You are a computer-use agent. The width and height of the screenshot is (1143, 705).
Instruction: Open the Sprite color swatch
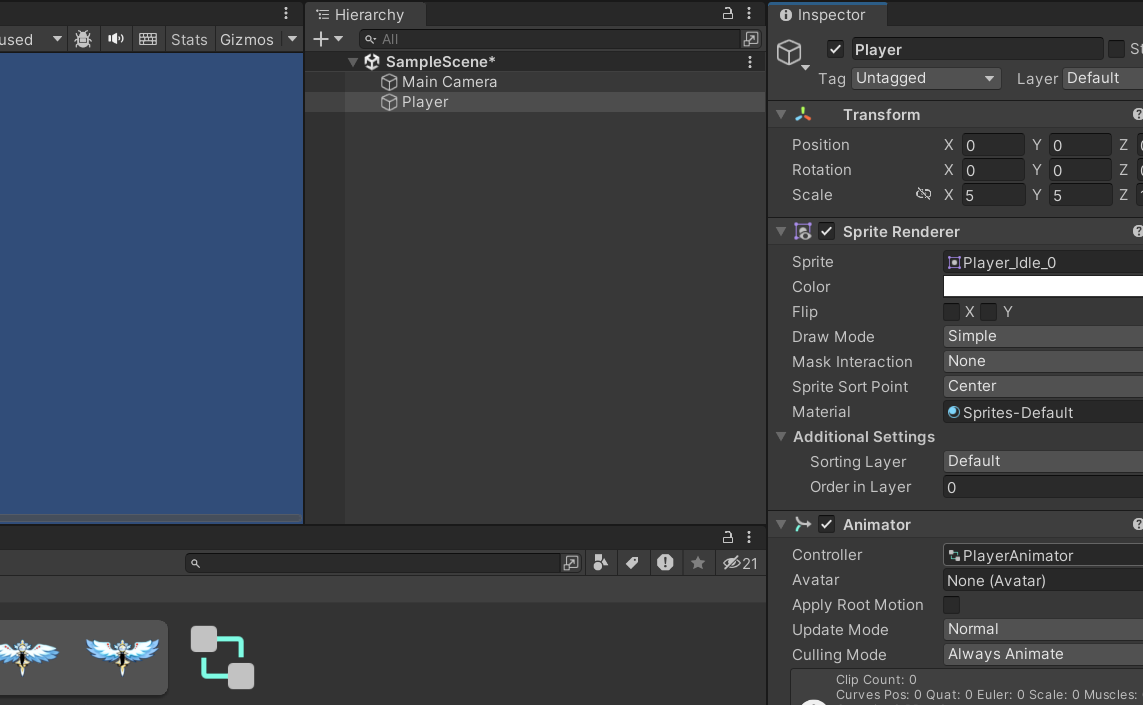(1043, 287)
